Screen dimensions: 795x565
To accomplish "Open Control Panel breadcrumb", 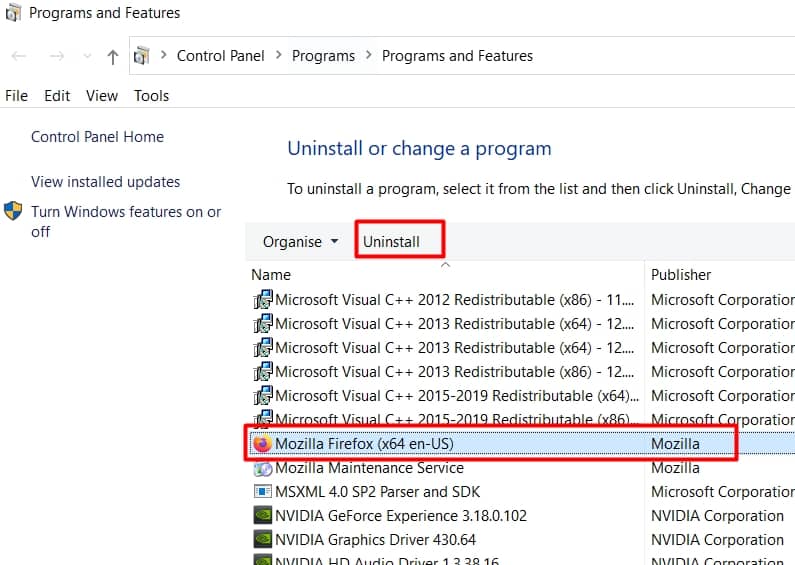I will point(221,55).
